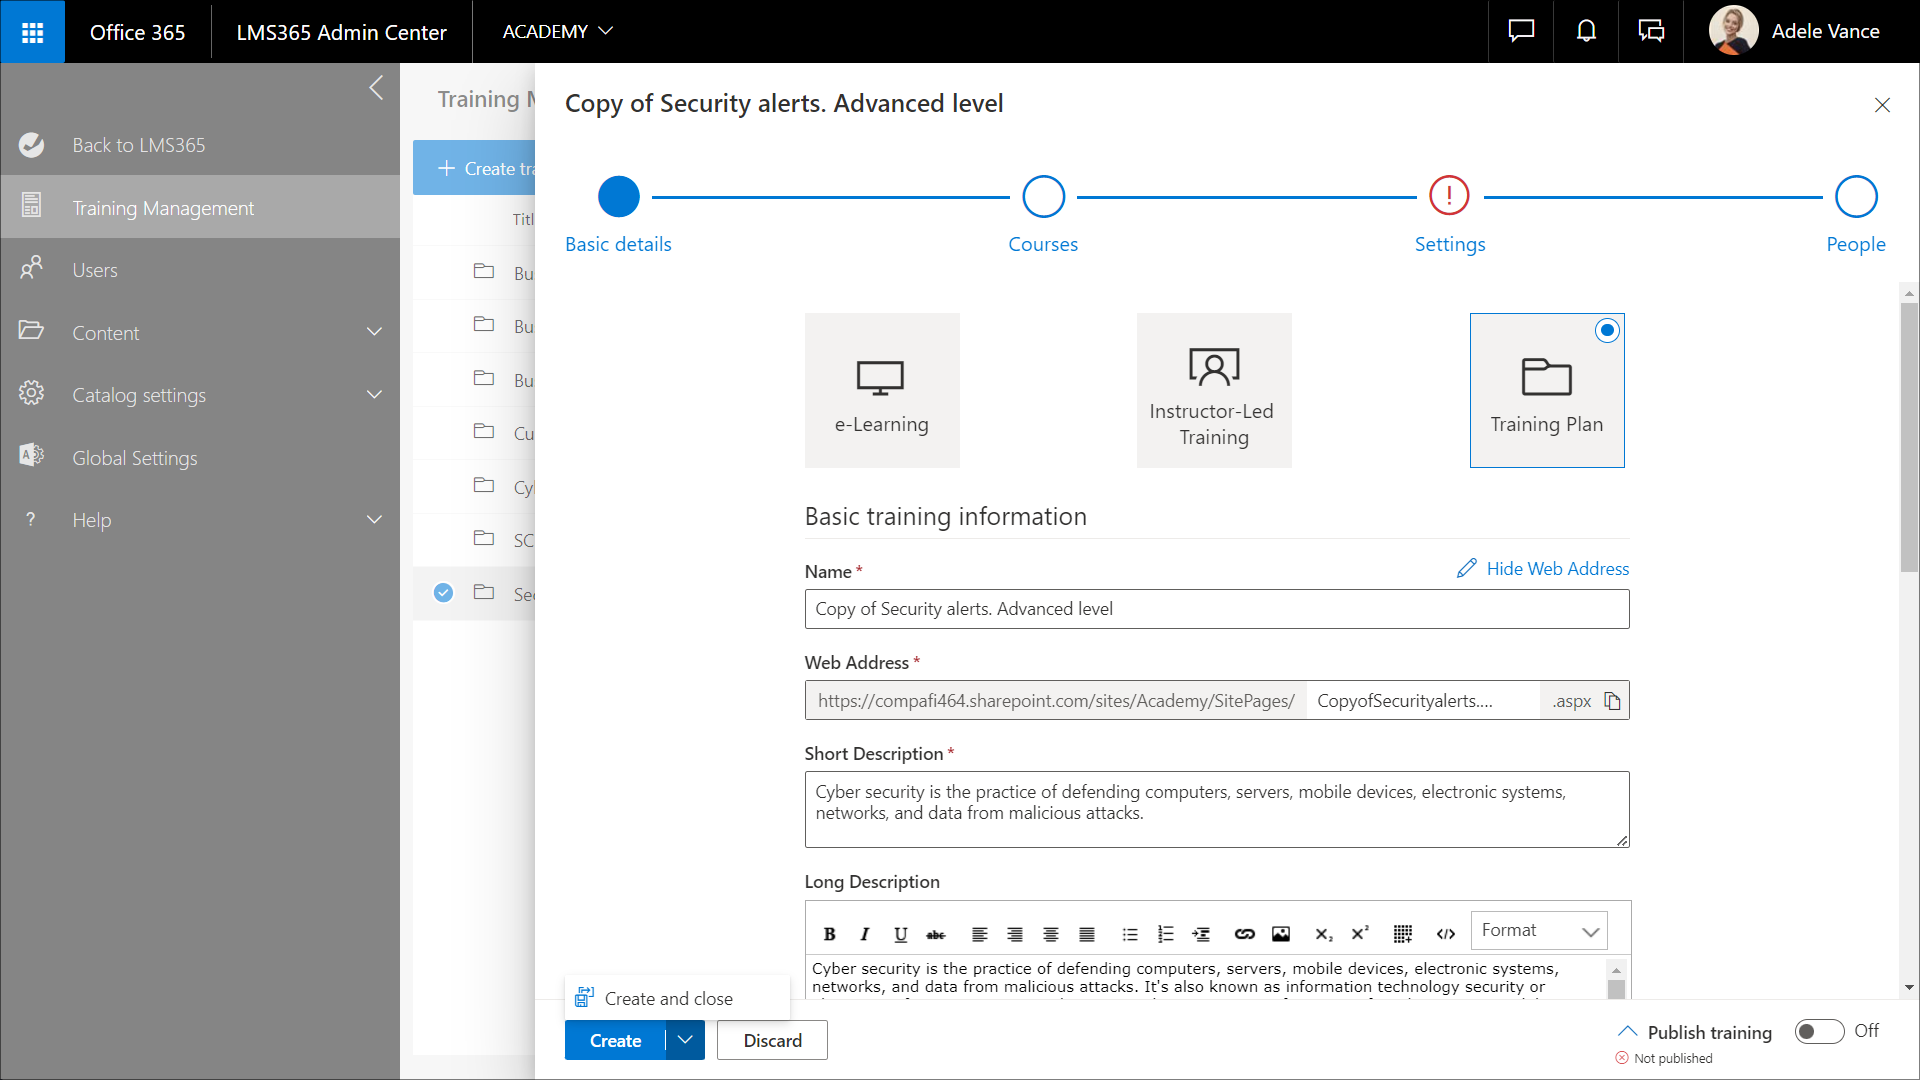The width and height of the screenshot is (1920, 1080).
Task: Click the Insert image icon in editor
Action: point(1280,934)
